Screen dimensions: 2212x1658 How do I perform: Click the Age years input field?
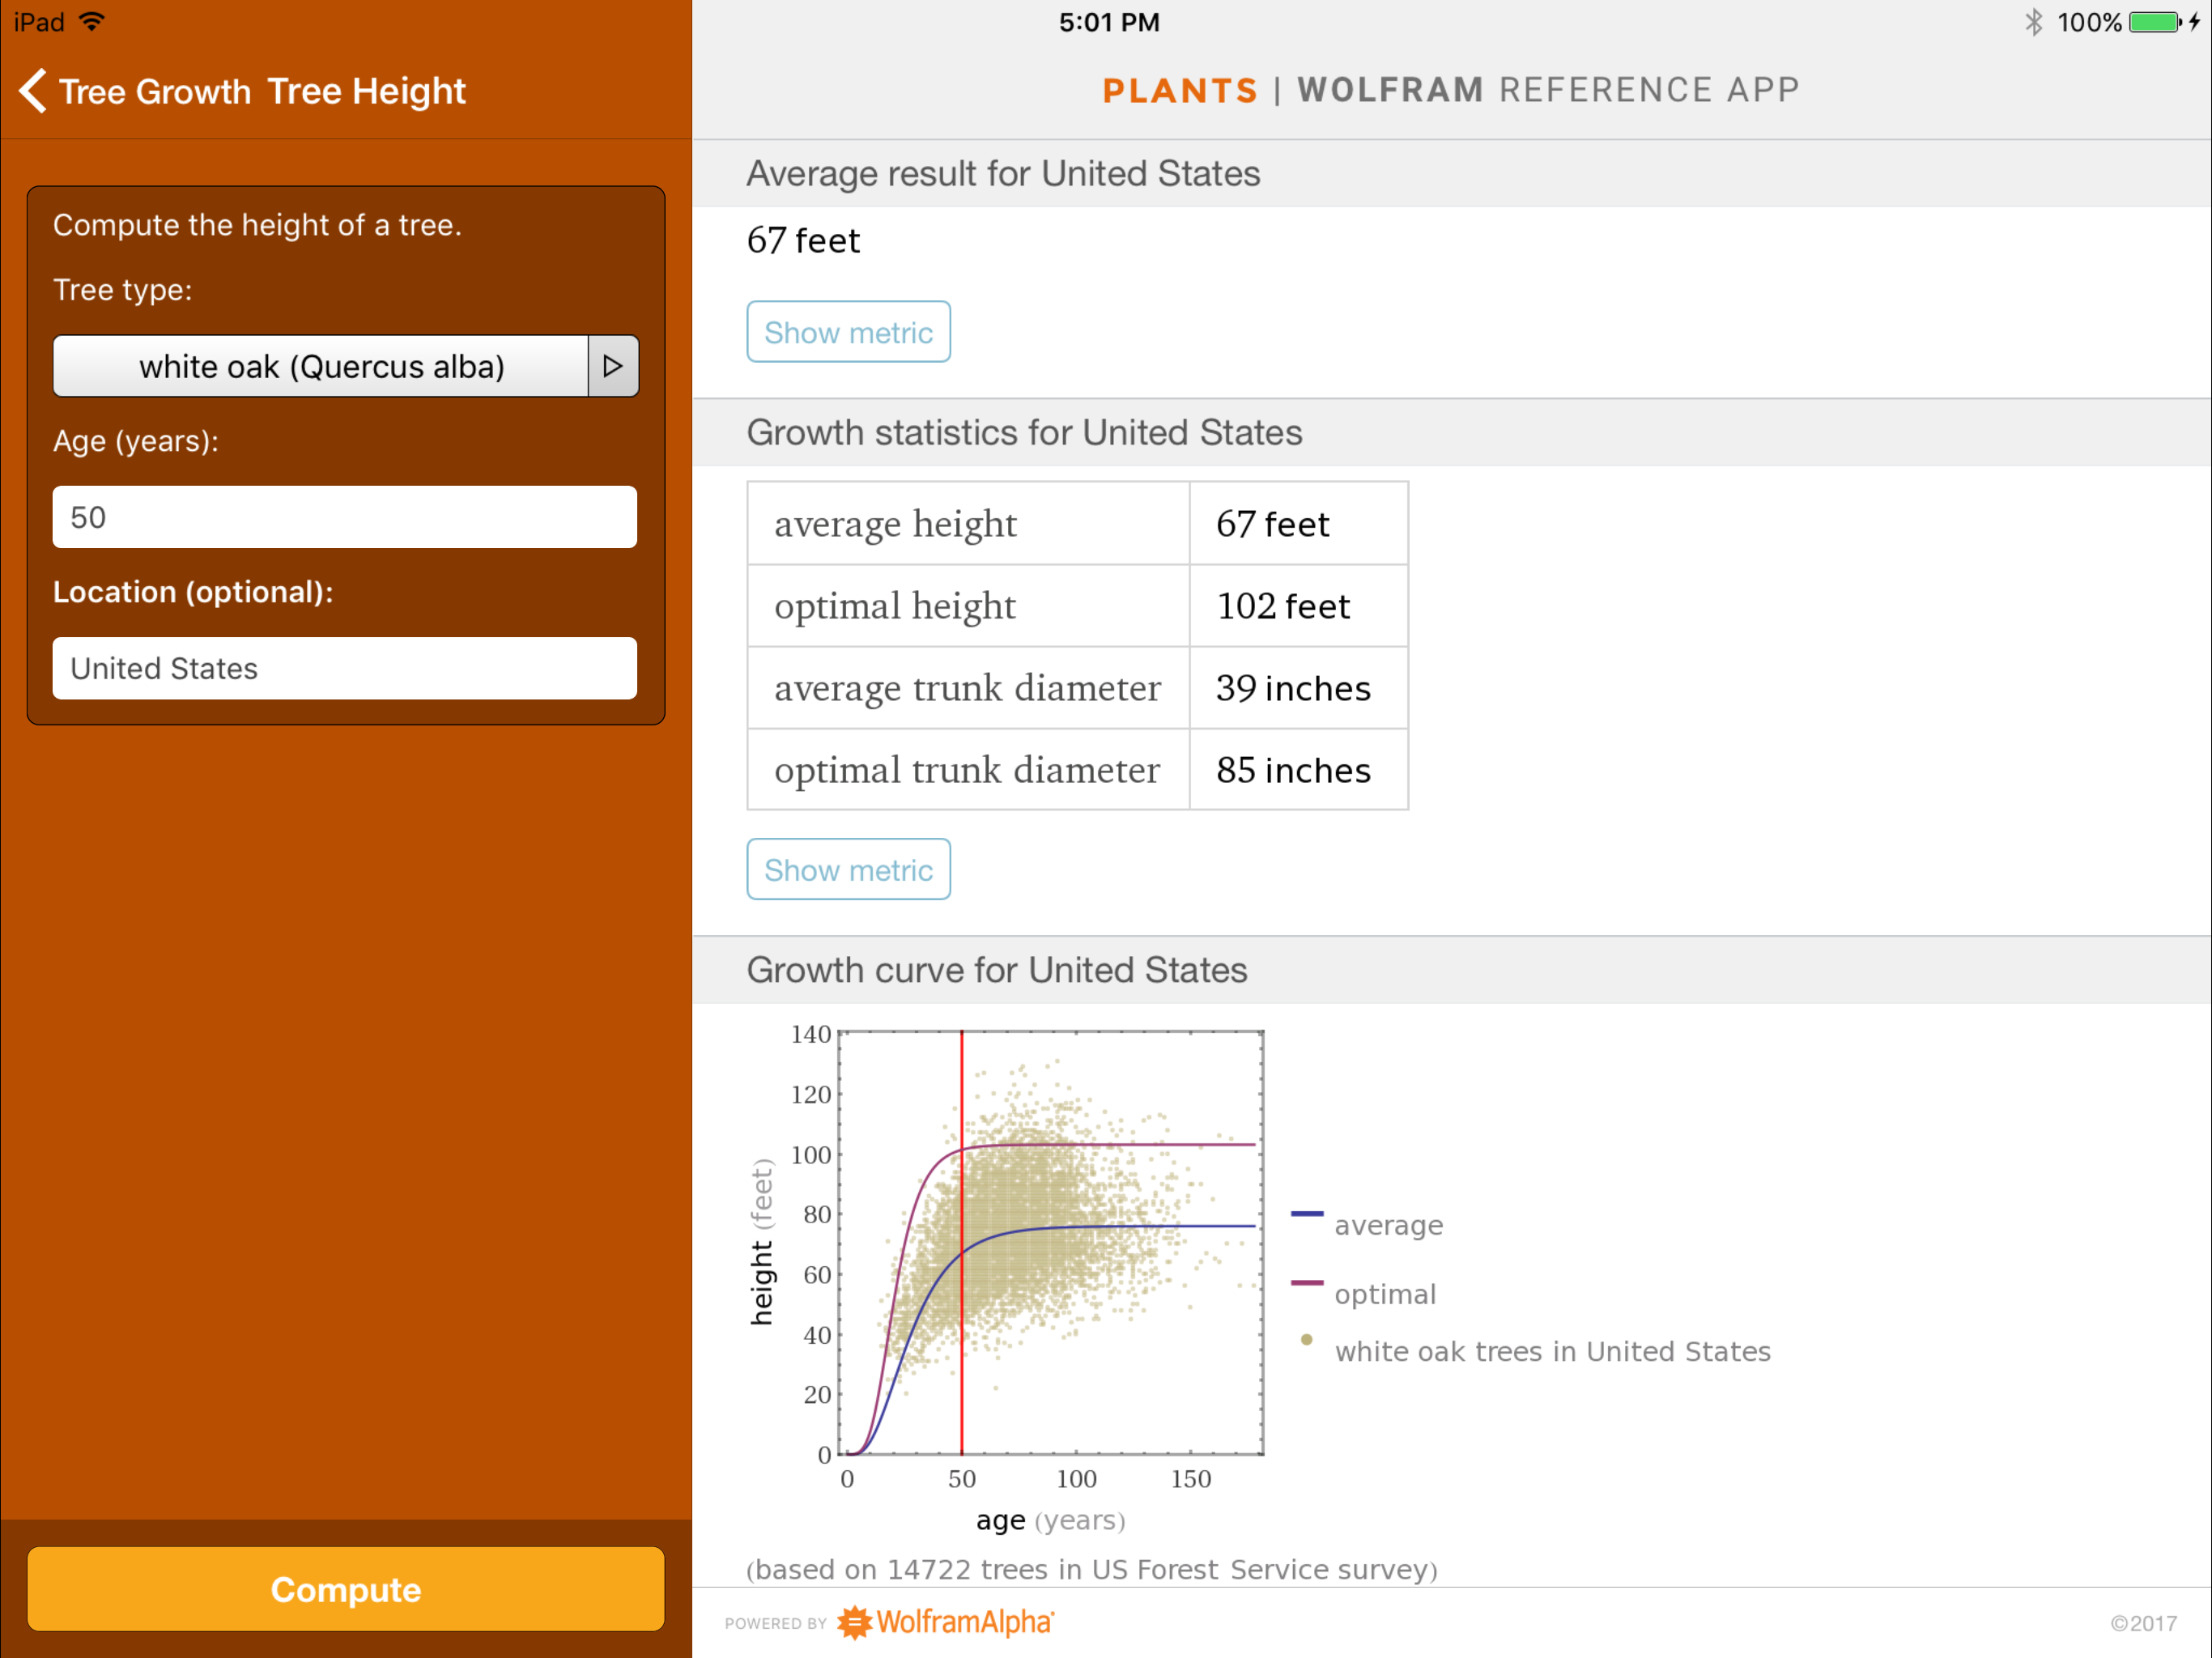pos(344,517)
